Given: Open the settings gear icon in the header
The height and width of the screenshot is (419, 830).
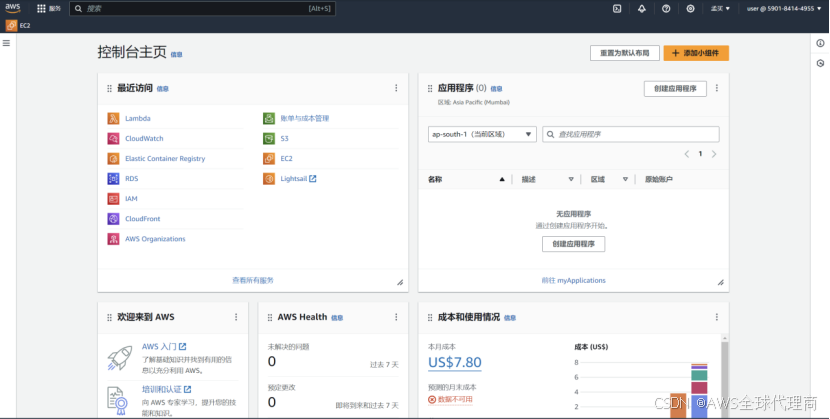Looking at the screenshot, I should pos(690,8).
